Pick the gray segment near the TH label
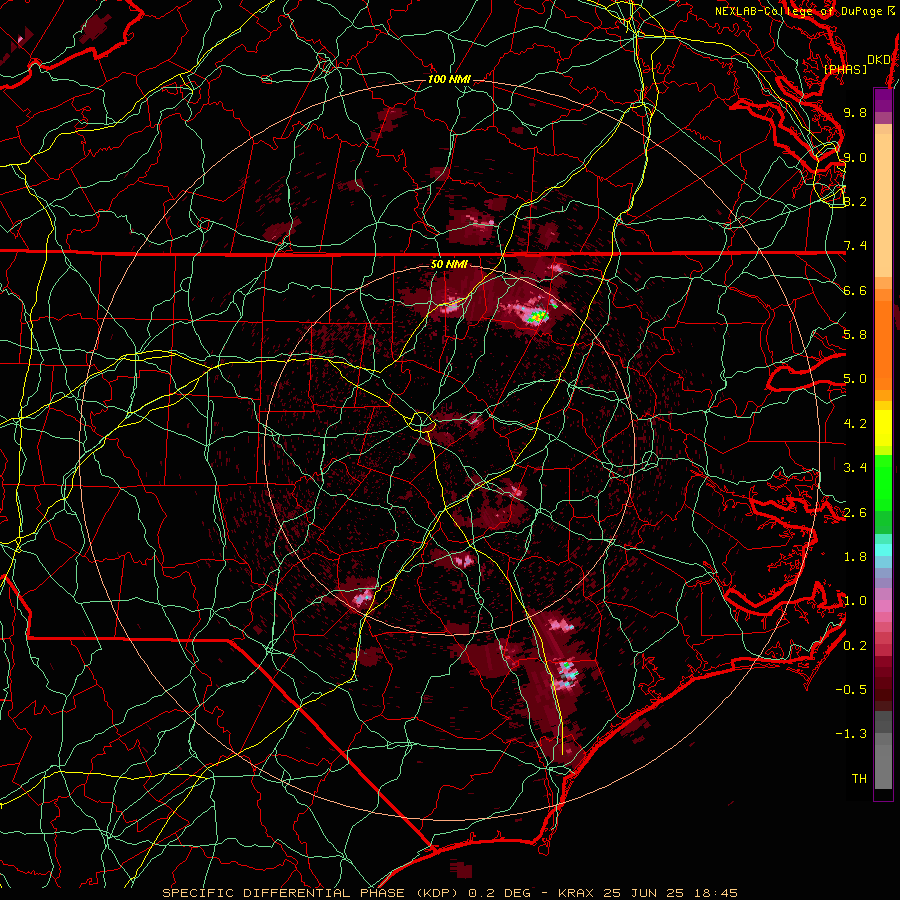The image size is (900, 900). coord(883,766)
